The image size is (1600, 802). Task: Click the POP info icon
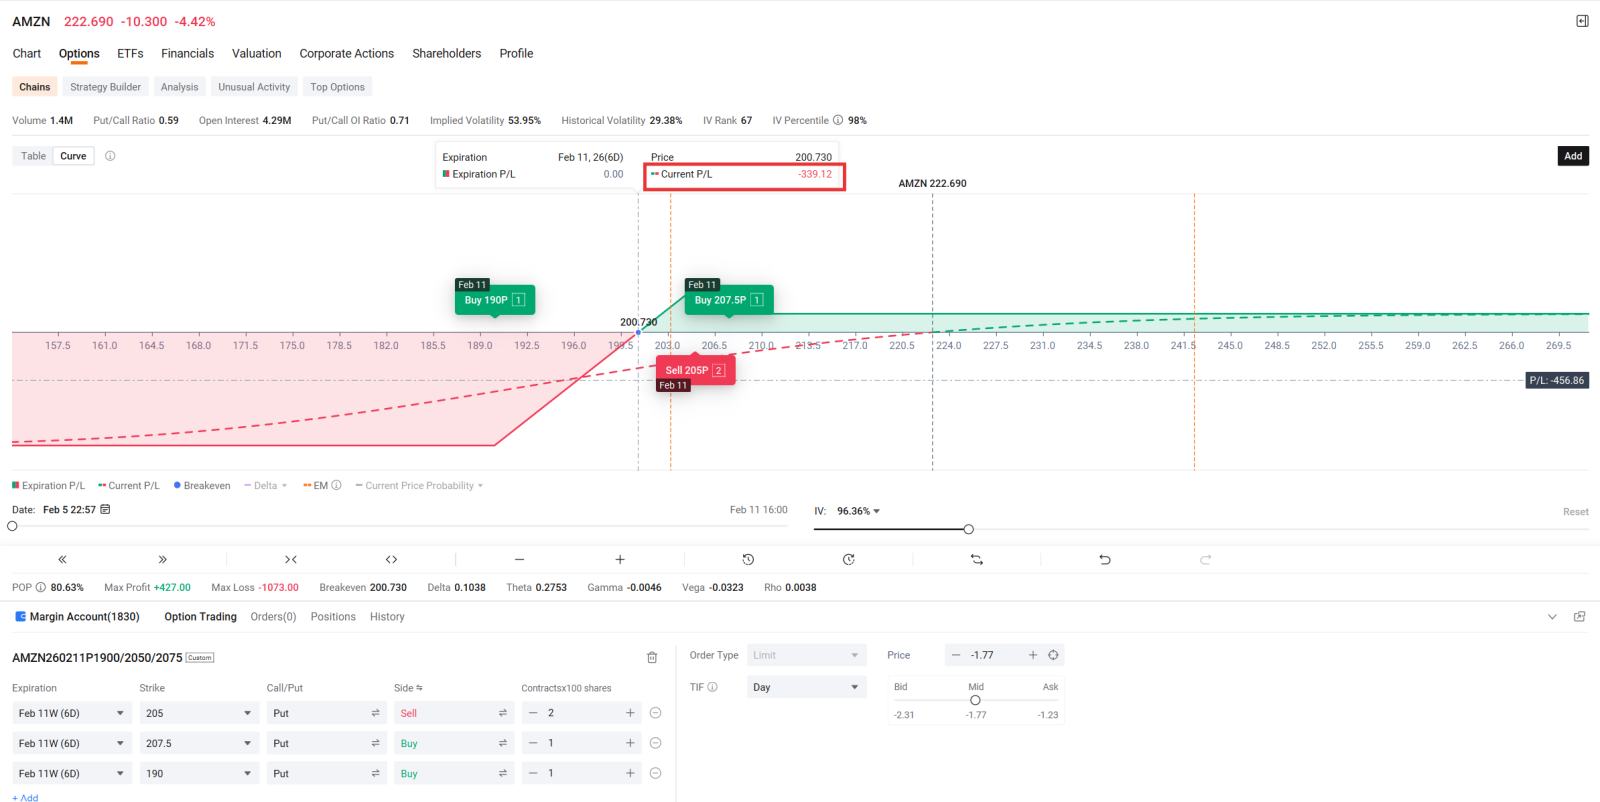click(41, 588)
